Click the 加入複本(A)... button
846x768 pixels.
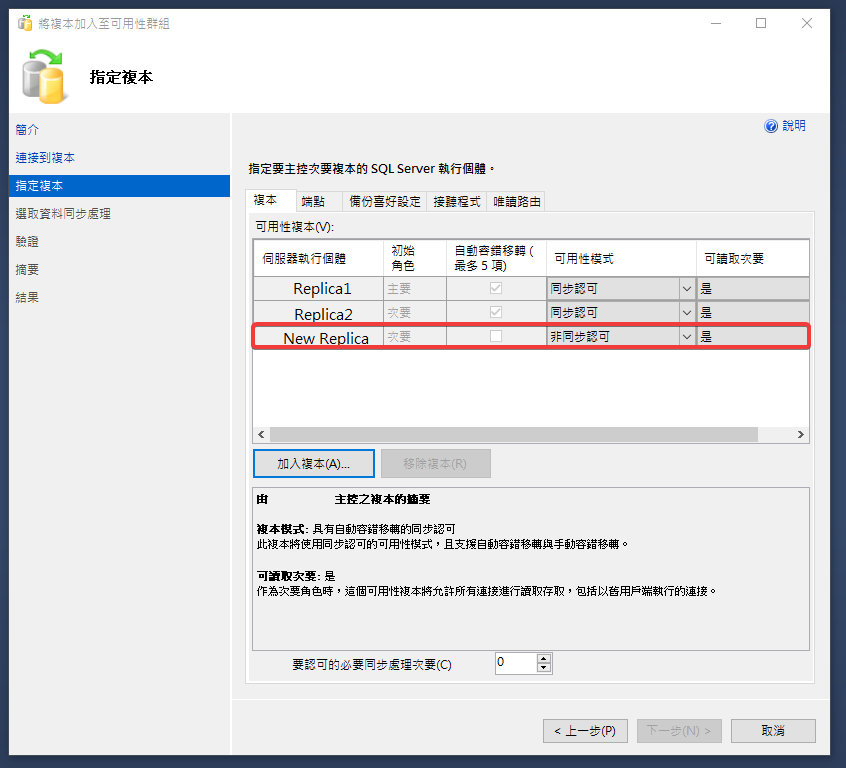click(x=313, y=464)
